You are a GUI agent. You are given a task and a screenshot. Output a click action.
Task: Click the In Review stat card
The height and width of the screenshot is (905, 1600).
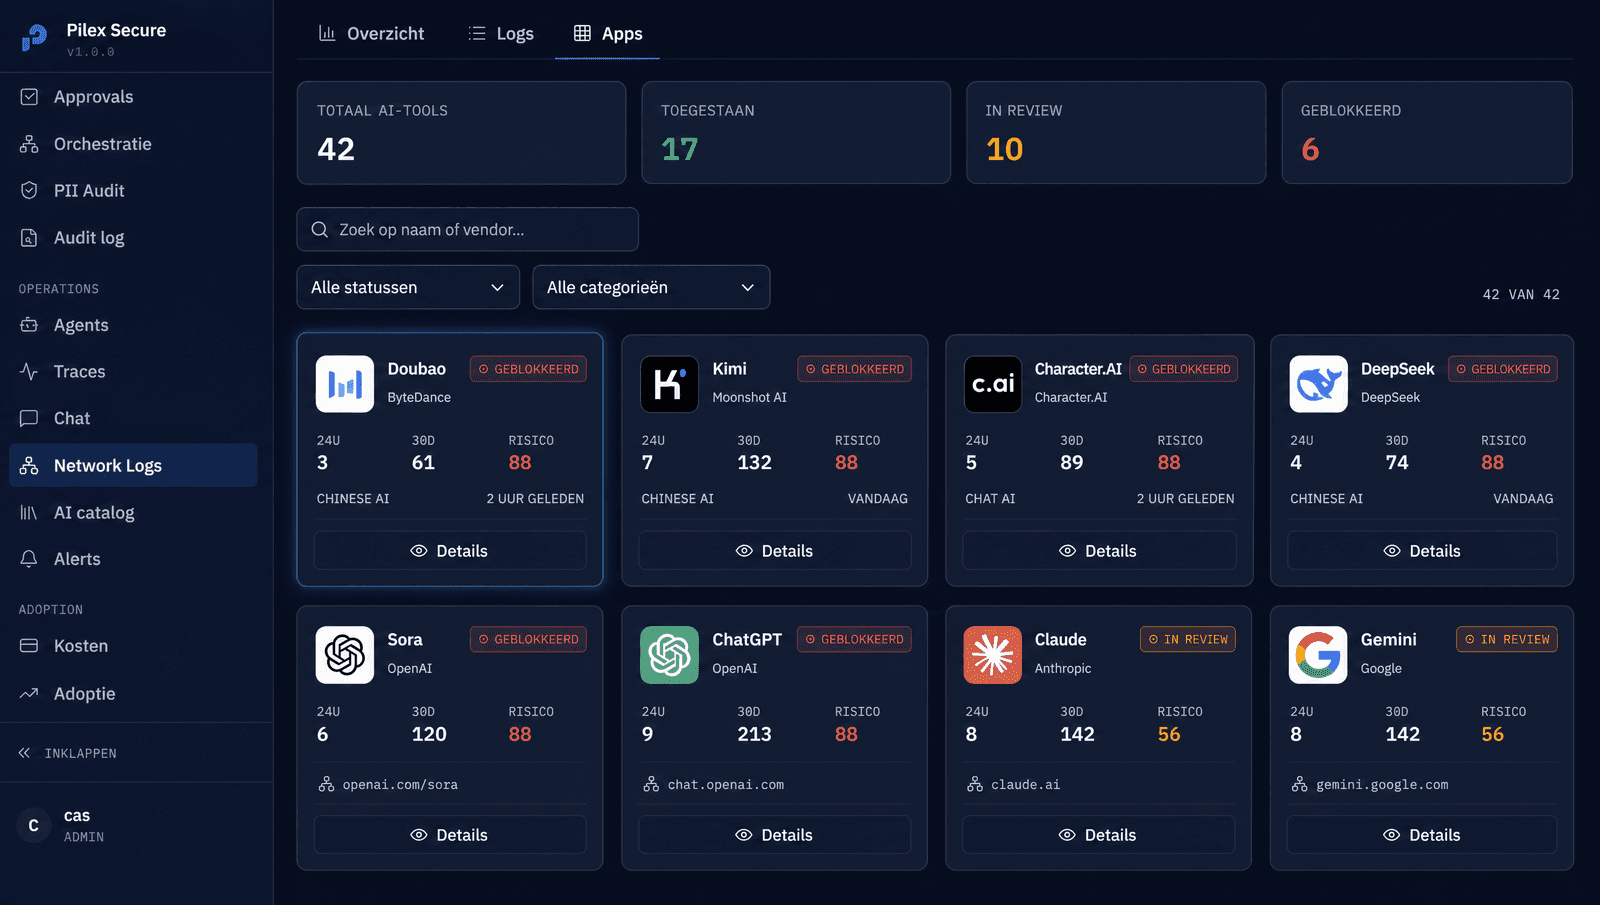(x=1116, y=133)
